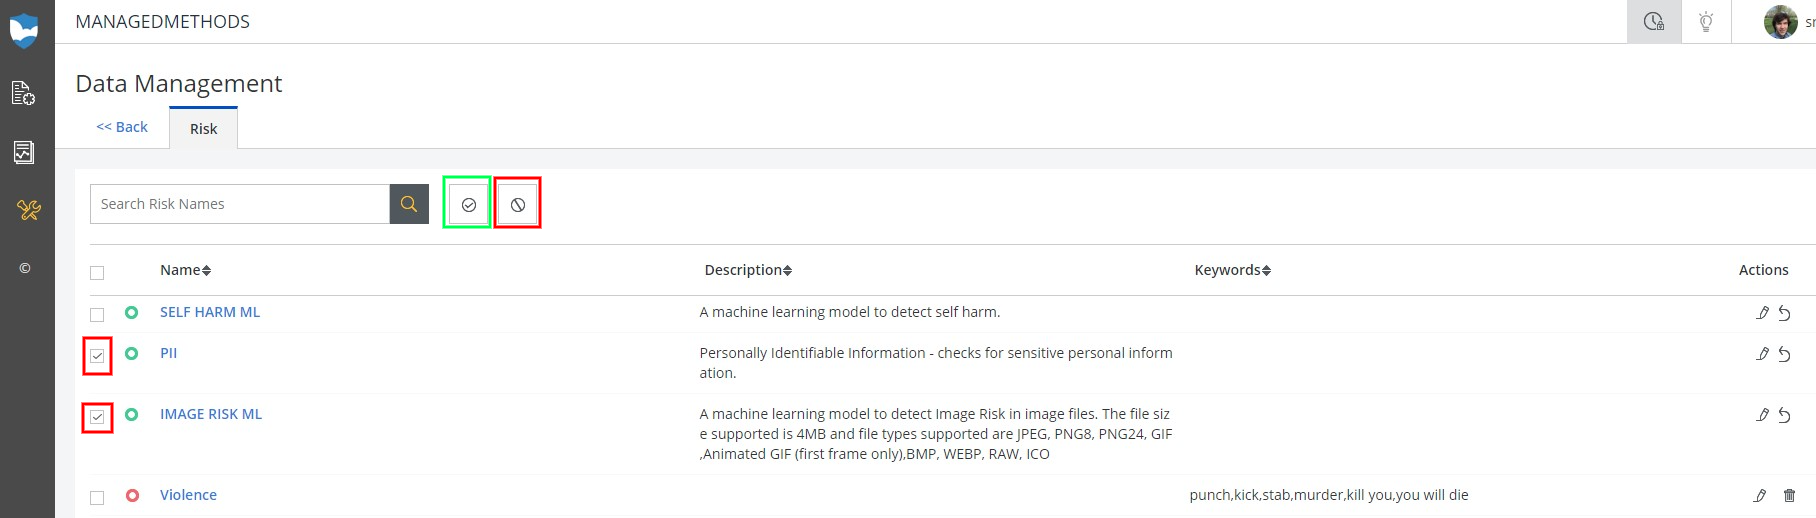Delete the Violence risk
The width and height of the screenshot is (1816, 518).
(1789, 496)
